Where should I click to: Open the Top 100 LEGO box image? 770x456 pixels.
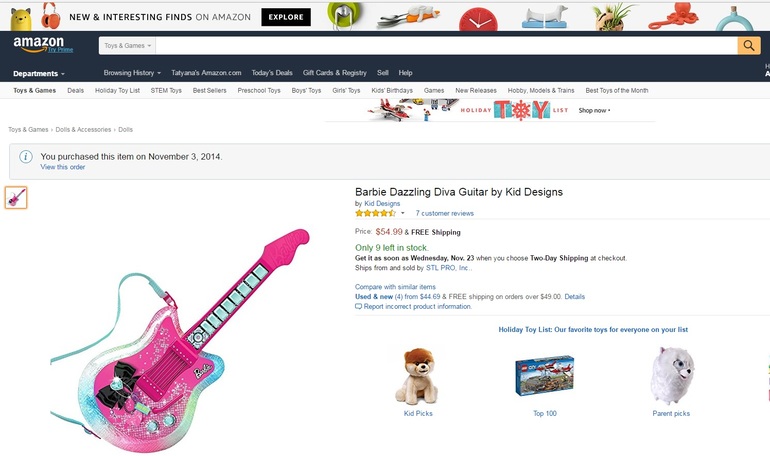point(544,377)
